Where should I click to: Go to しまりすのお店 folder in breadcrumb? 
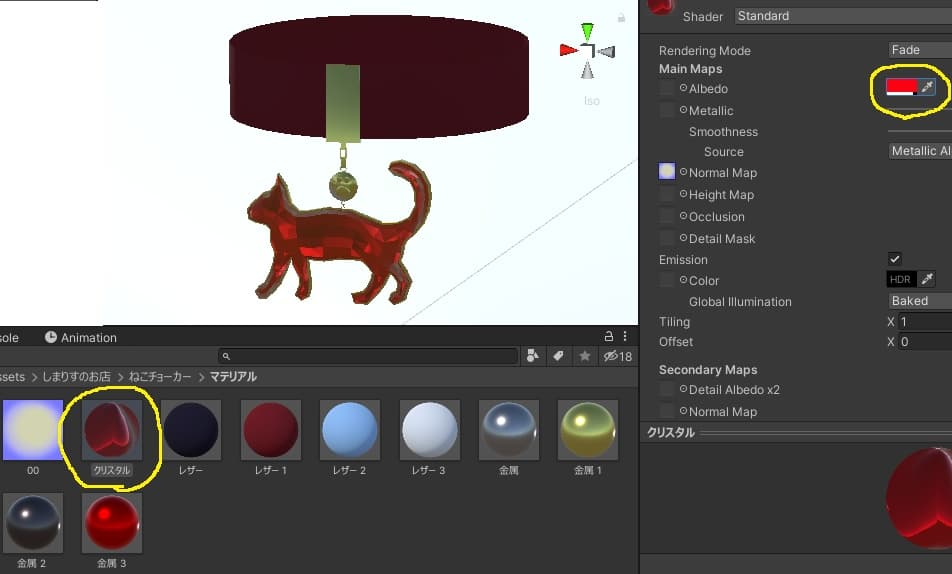[x=76, y=377]
